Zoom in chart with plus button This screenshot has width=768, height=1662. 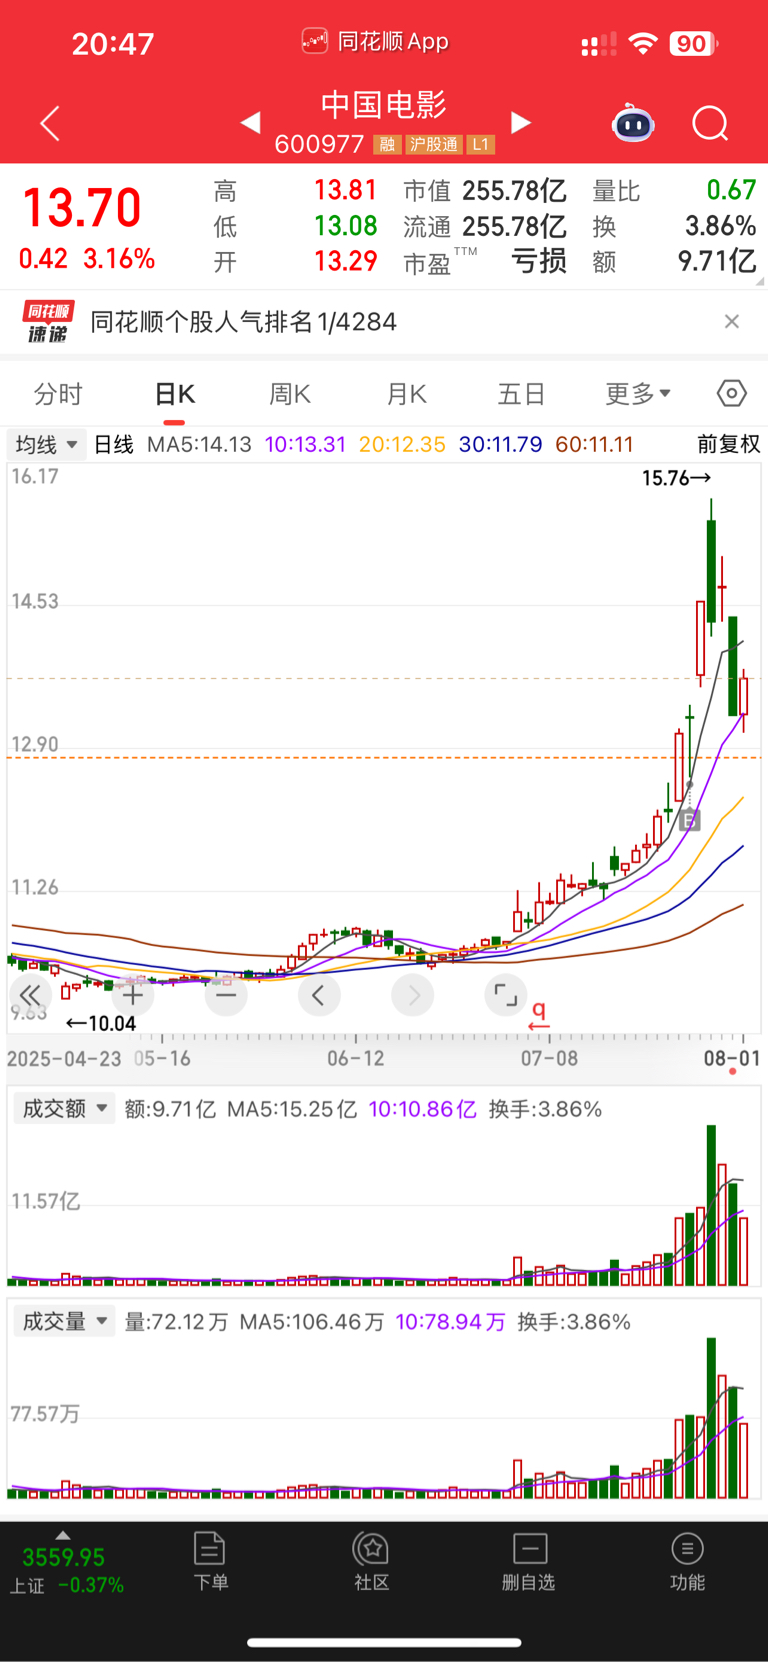(x=133, y=995)
